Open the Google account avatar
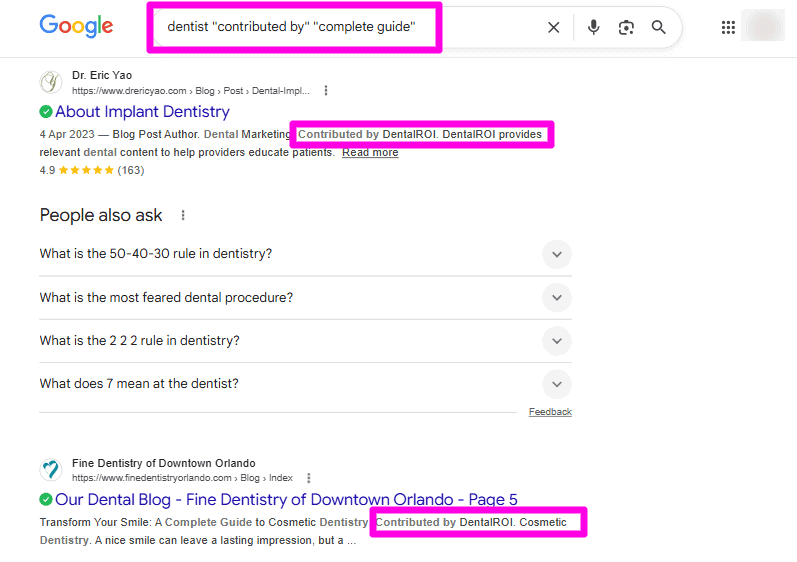 pyautogui.click(x=762, y=25)
